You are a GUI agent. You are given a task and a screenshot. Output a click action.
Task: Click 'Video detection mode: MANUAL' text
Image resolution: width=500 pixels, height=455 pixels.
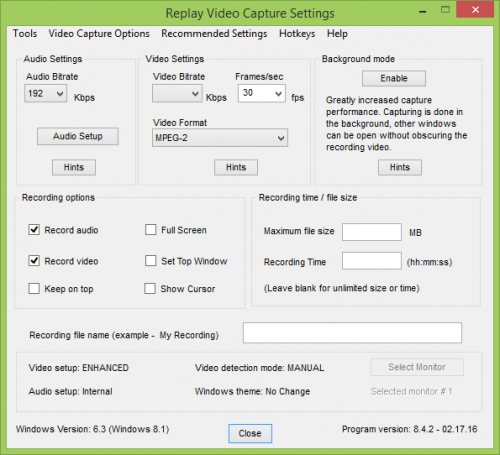point(260,368)
